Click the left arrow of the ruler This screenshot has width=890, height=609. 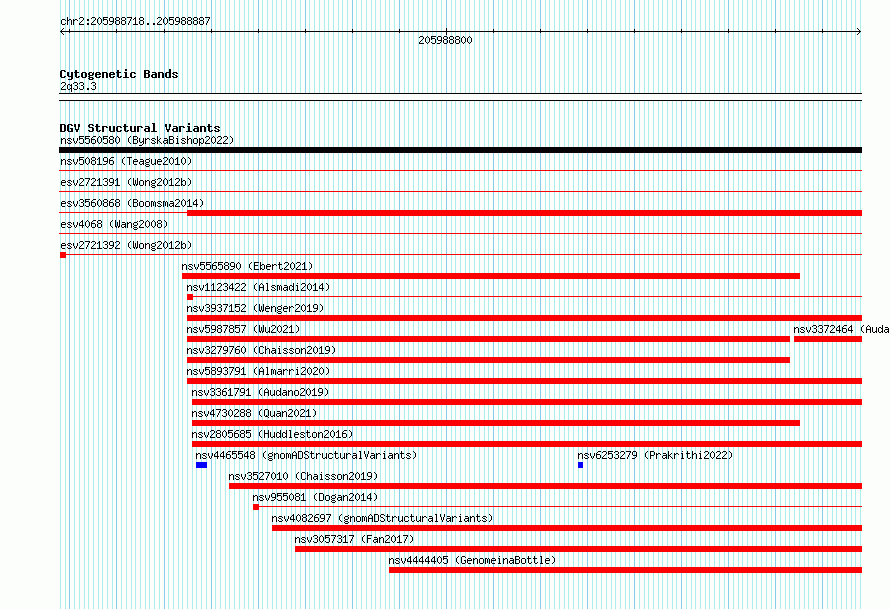(x=63, y=32)
